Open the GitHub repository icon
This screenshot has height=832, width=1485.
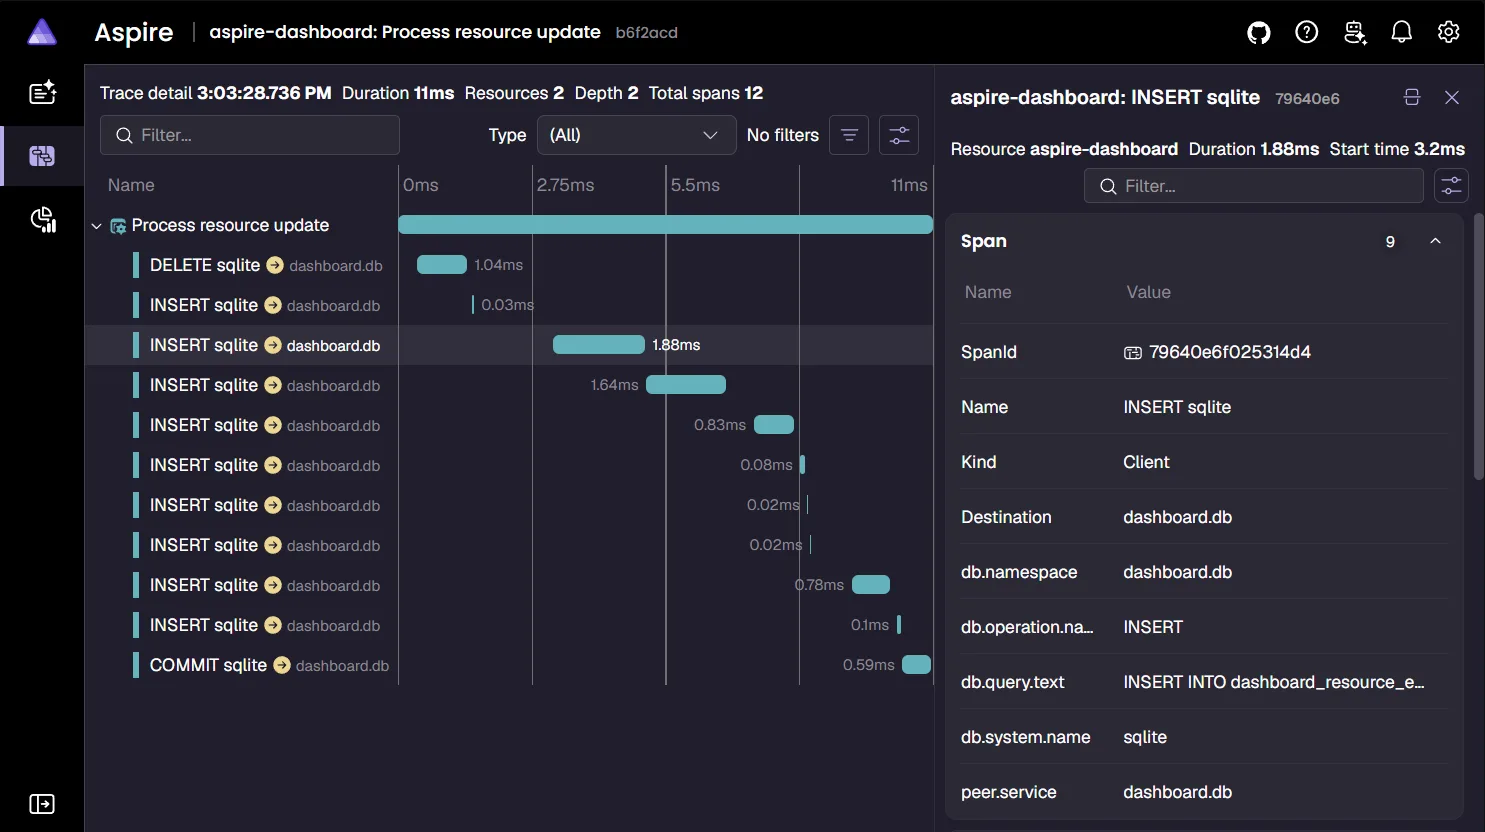click(1259, 32)
